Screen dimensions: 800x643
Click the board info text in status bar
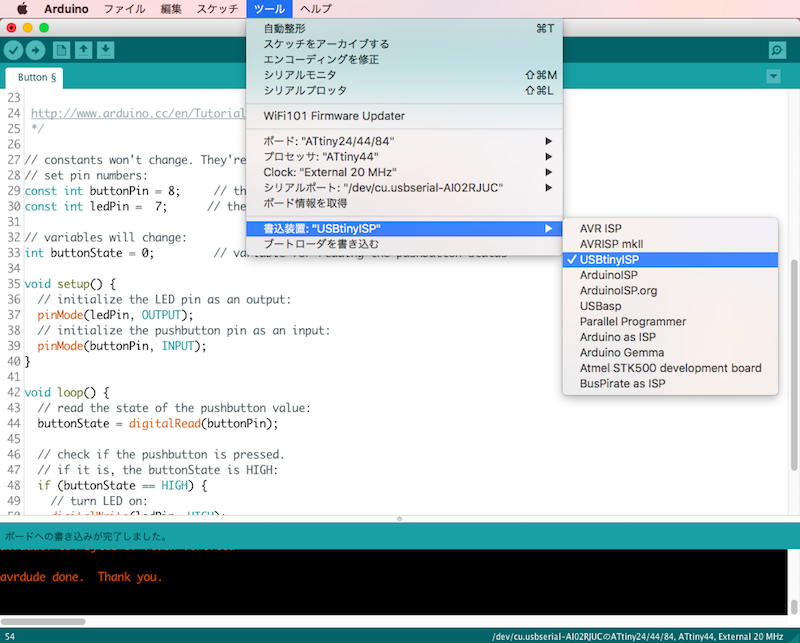(638, 636)
